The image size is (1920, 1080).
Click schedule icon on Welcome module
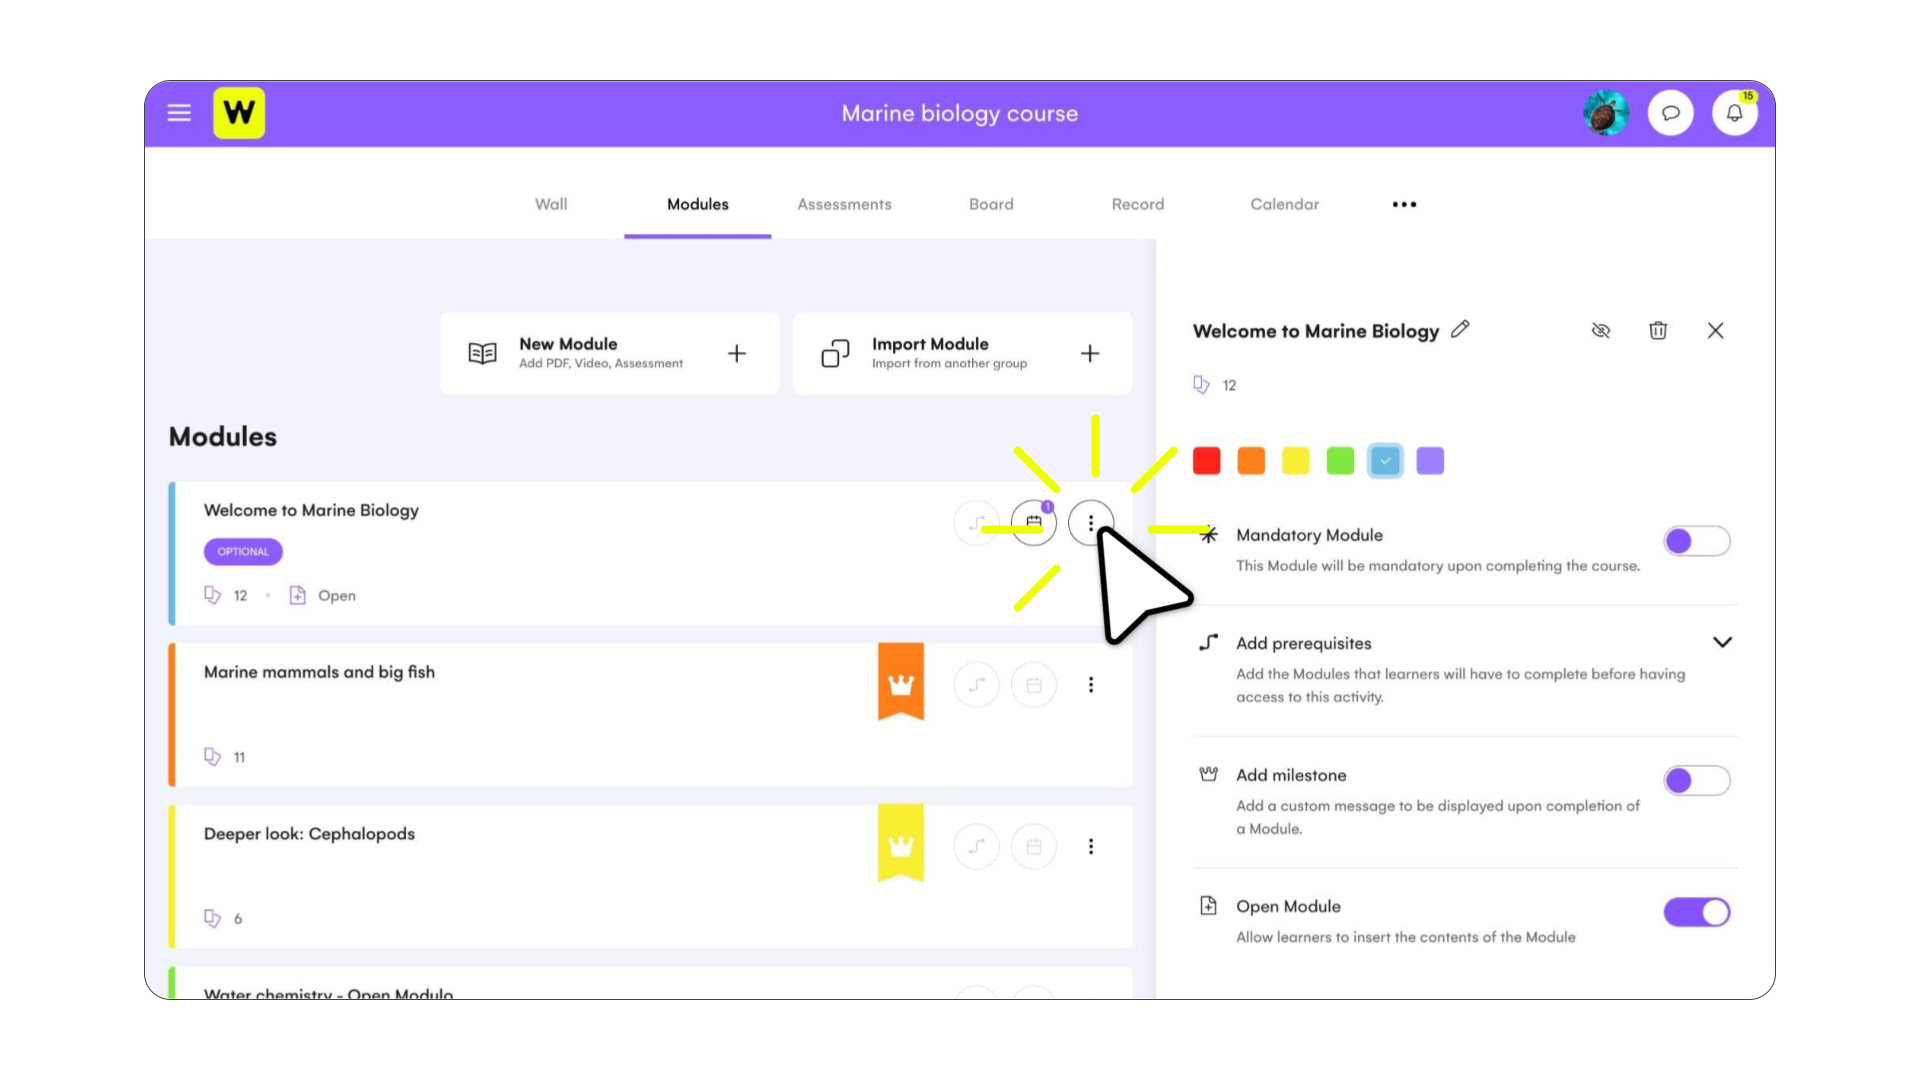pyautogui.click(x=1033, y=522)
